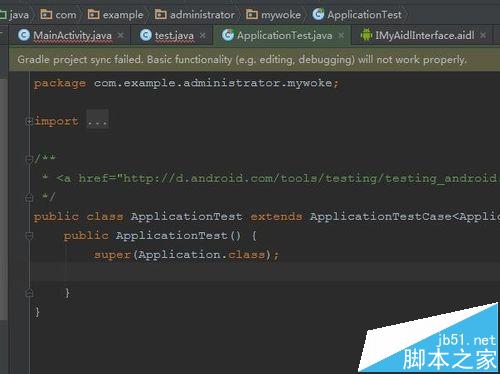Switch to the test.java tab

(x=174, y=35)
